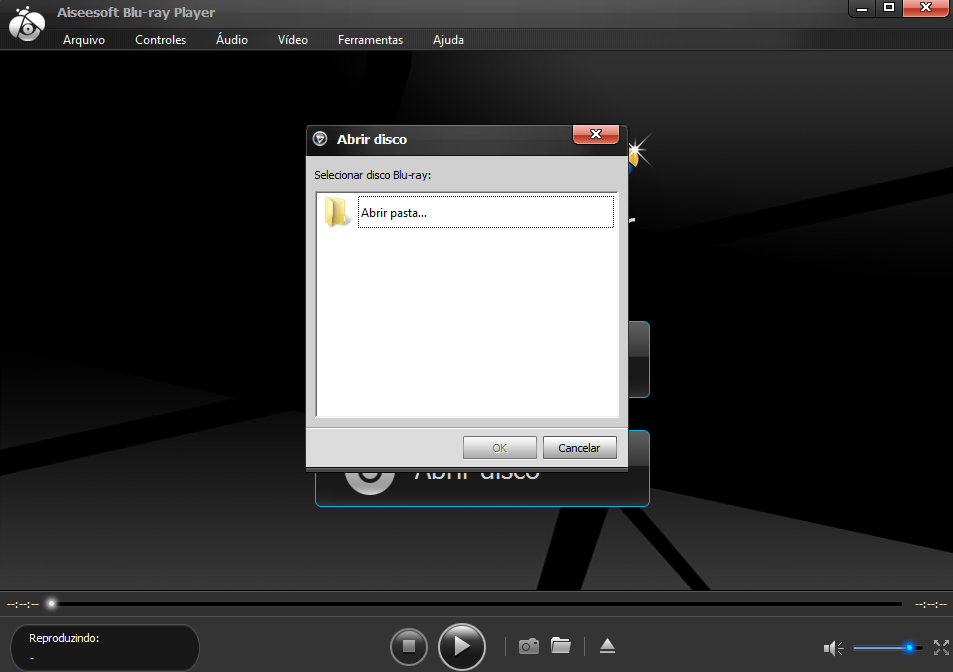The image size is (953, 672).
Task: Click the Aiseesoft logo in title bar
Action: 26,24
